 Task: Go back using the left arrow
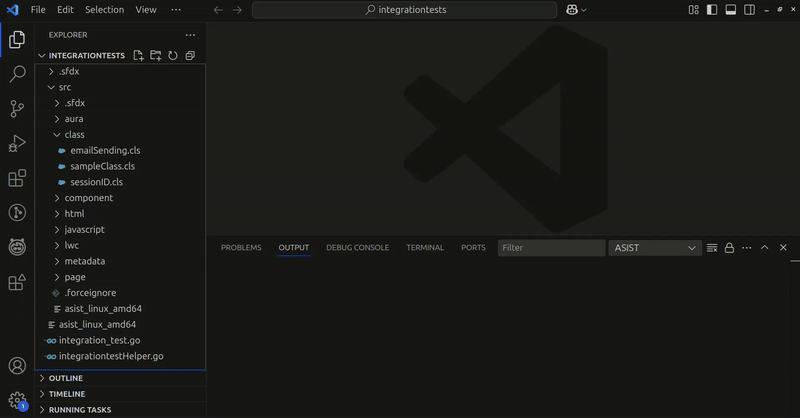(x=218, y=10)
